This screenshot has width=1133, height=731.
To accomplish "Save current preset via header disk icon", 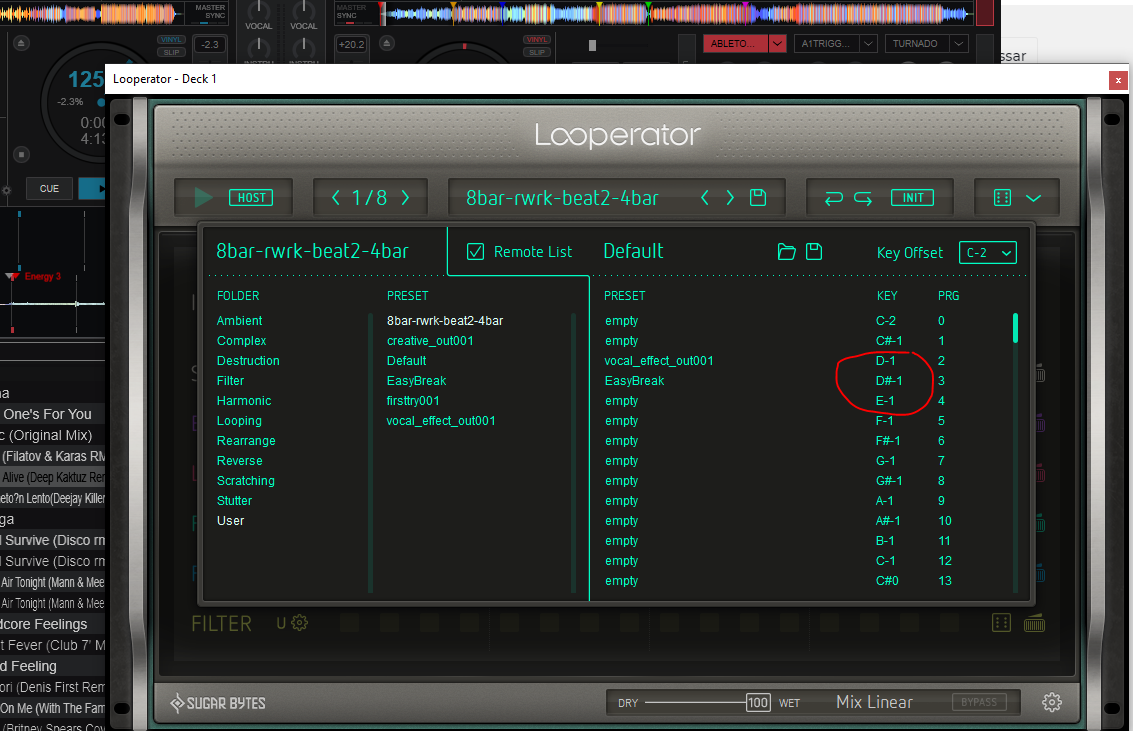I will point(757,197).
